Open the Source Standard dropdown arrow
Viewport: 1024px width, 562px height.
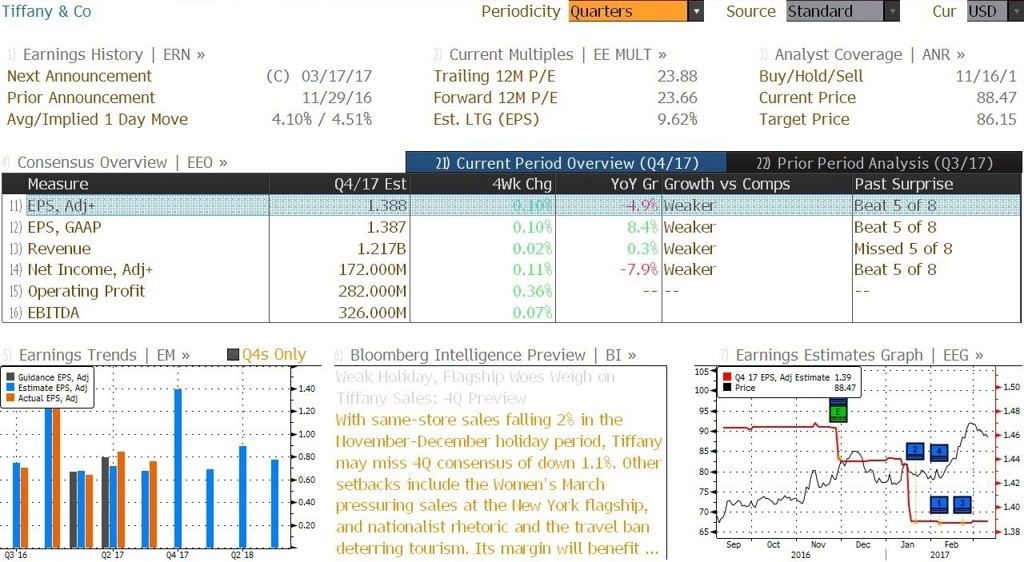pyautogui.click(x=891, y=11)
